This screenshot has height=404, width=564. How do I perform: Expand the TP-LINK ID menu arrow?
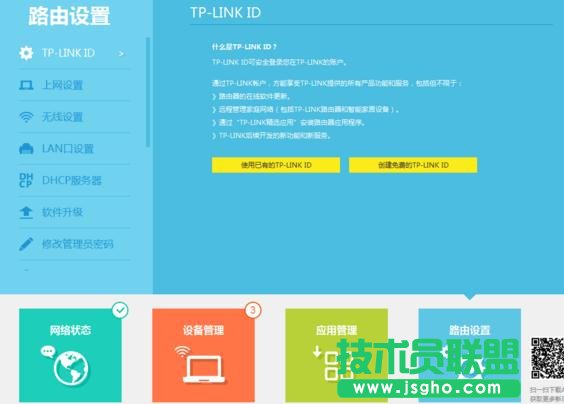(121, 54)
